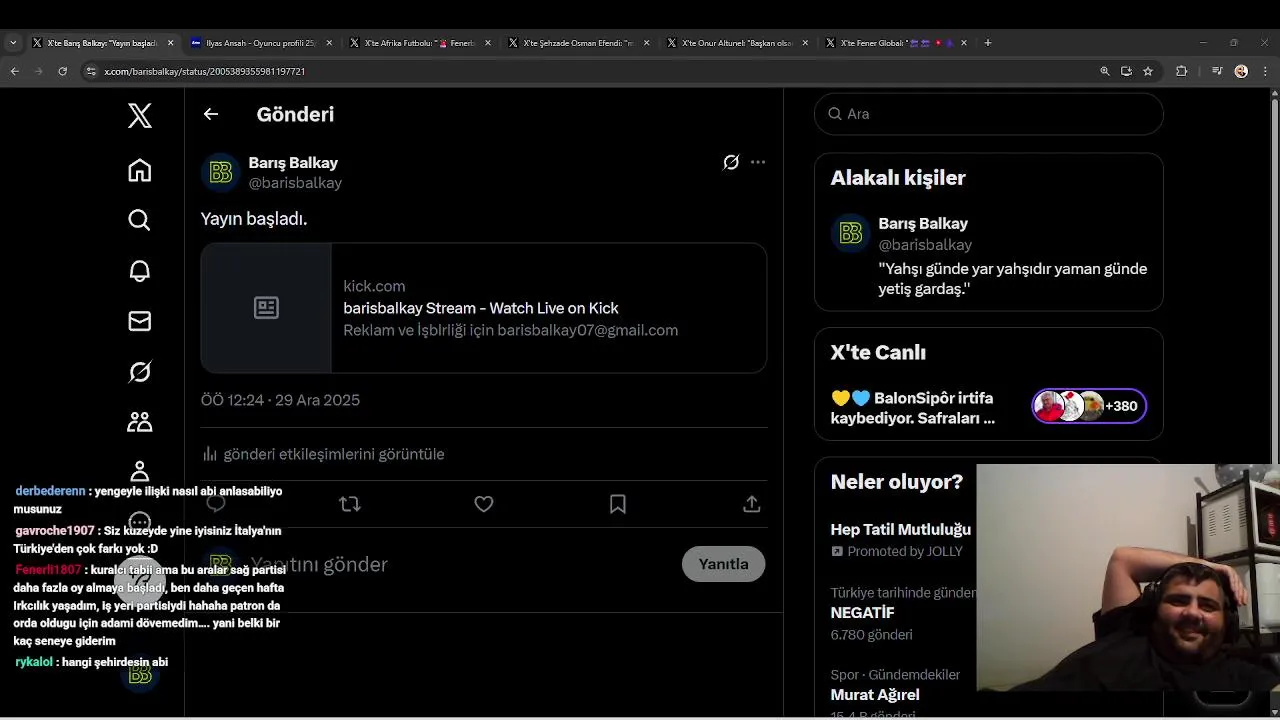Open Grok from the left sidebar

140,372
